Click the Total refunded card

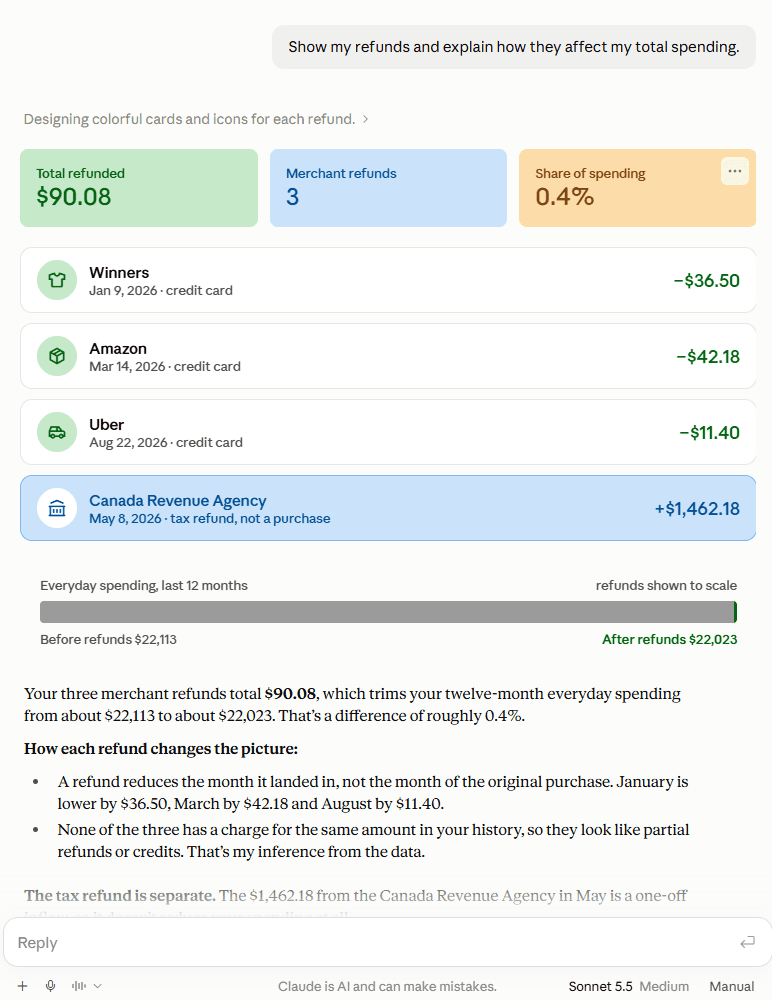click(x=139, y=188)
